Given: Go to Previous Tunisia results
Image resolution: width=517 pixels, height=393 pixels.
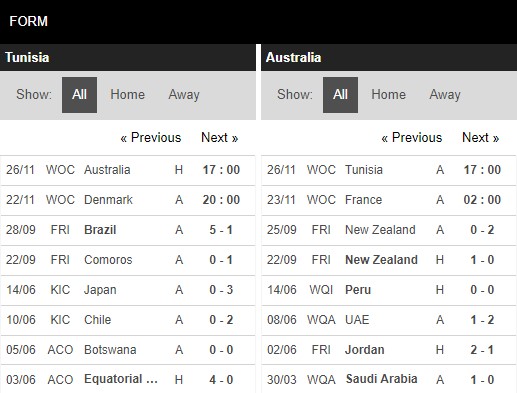Looking at the screenshot, I should click(x=151, y=138).
